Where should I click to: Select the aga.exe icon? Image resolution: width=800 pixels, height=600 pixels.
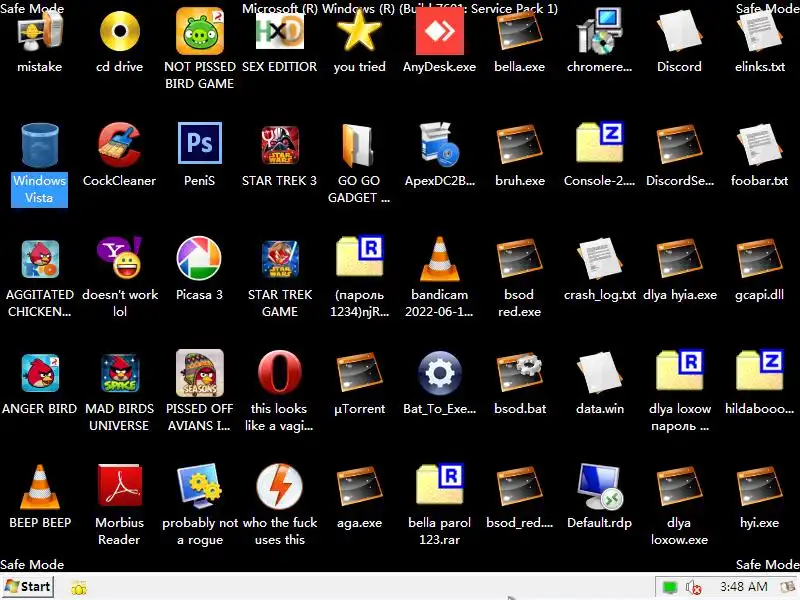(x=359, y=487)
